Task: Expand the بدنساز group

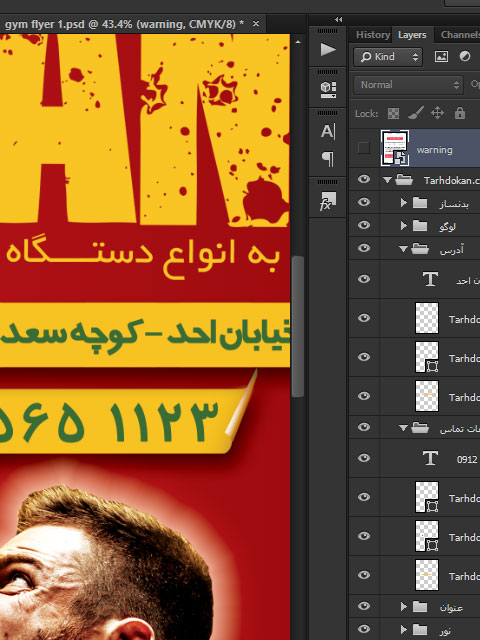Action: pyautogui.click(x=404, y=202)
